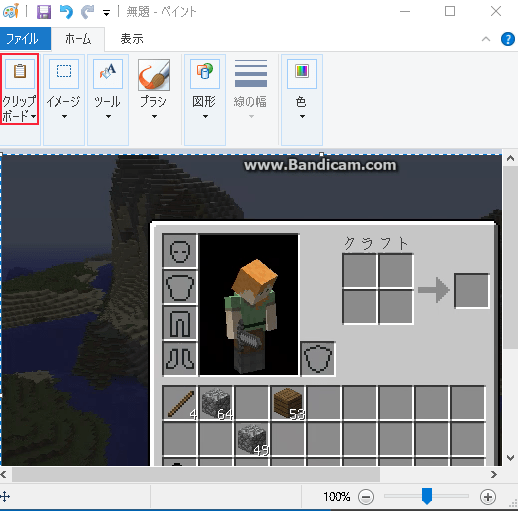The image size is (518, 511).
Task: Click the top selection handle on canvas
Action: click(x=321, y=154)
